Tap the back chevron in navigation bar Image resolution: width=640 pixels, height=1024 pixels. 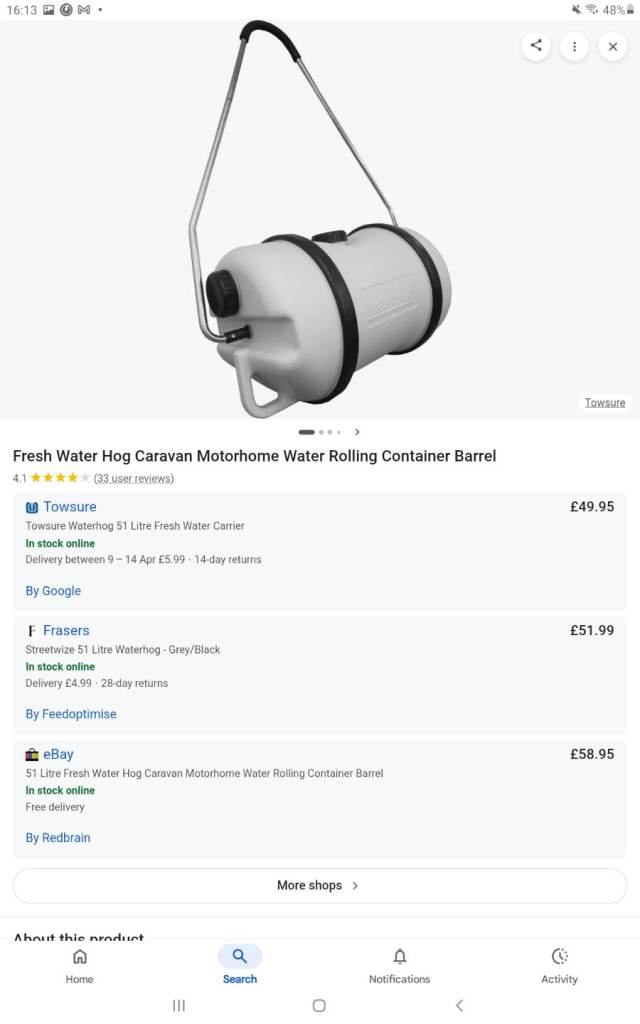pos(459,1005)
